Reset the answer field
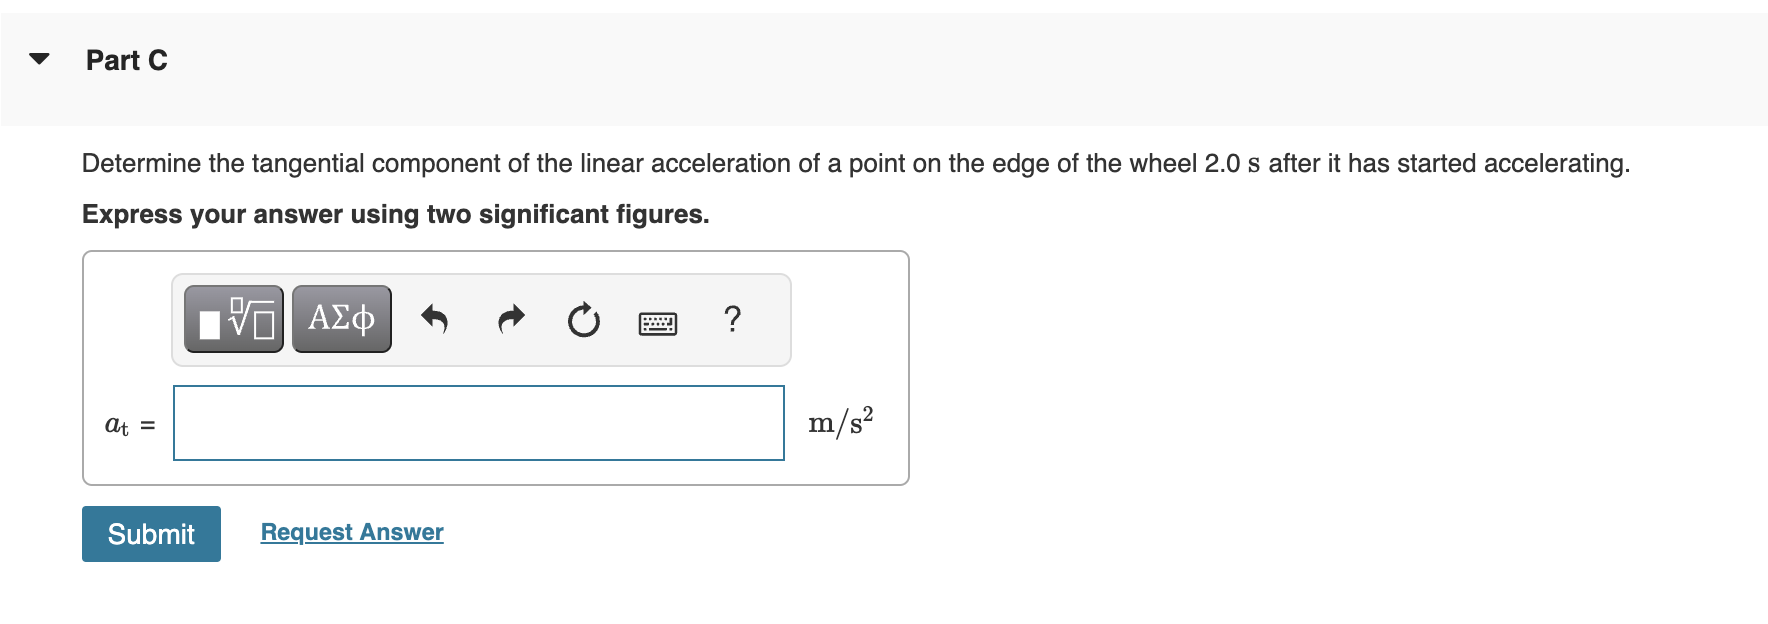The image size is (1768, 624). 583,318
